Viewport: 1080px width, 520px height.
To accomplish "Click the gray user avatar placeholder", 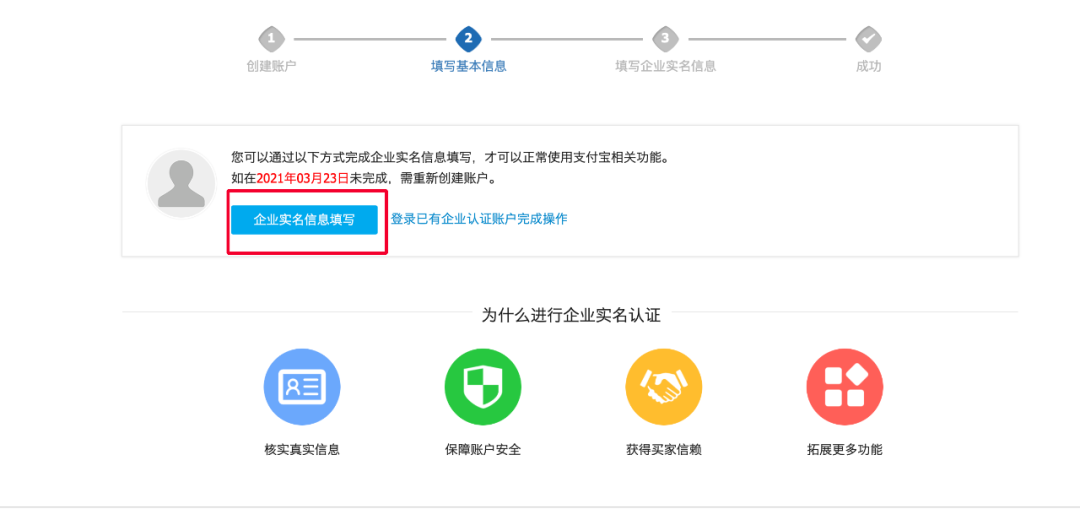I will (x=182, y=184).
